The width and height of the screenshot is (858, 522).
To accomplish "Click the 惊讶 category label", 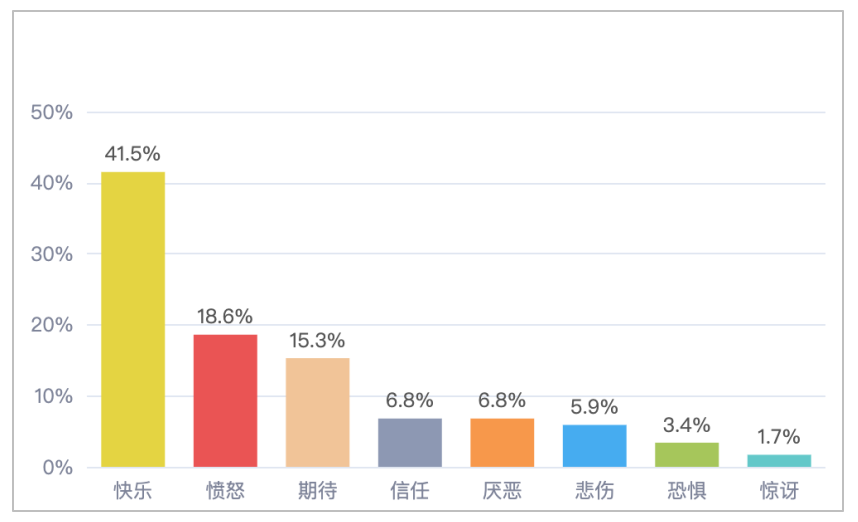I will [x=779, y=491].
